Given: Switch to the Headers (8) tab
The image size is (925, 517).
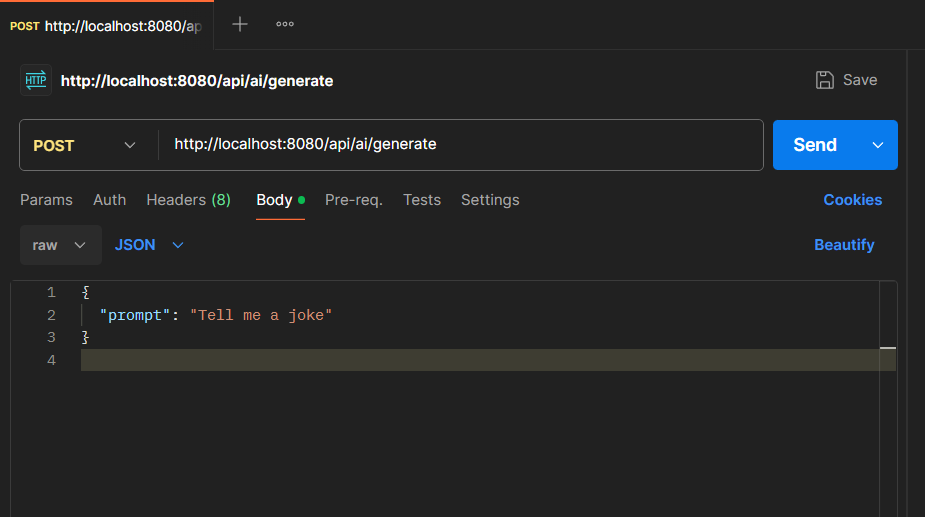Looking at the screenshot, I should coord(188,200).
